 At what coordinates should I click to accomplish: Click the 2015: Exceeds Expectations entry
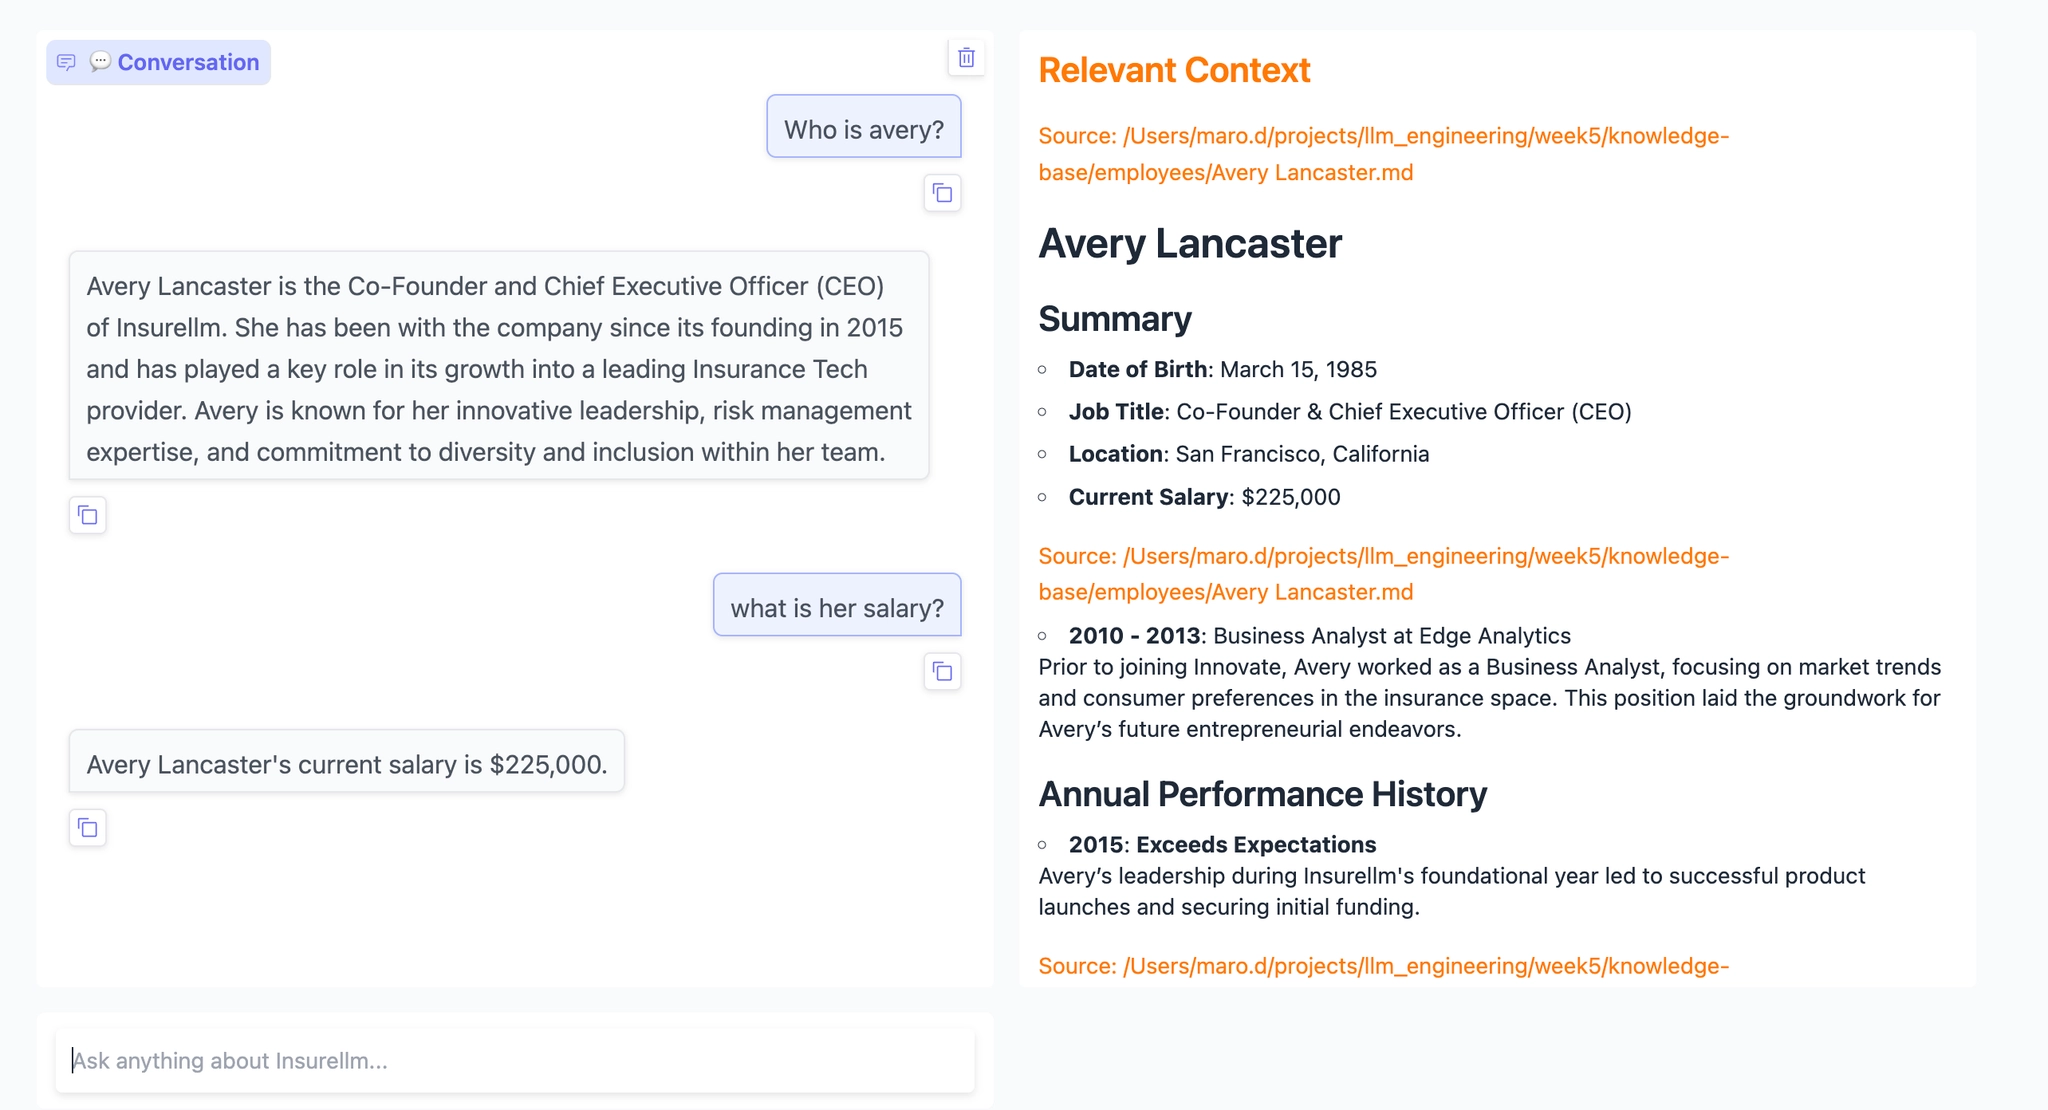1222,845
